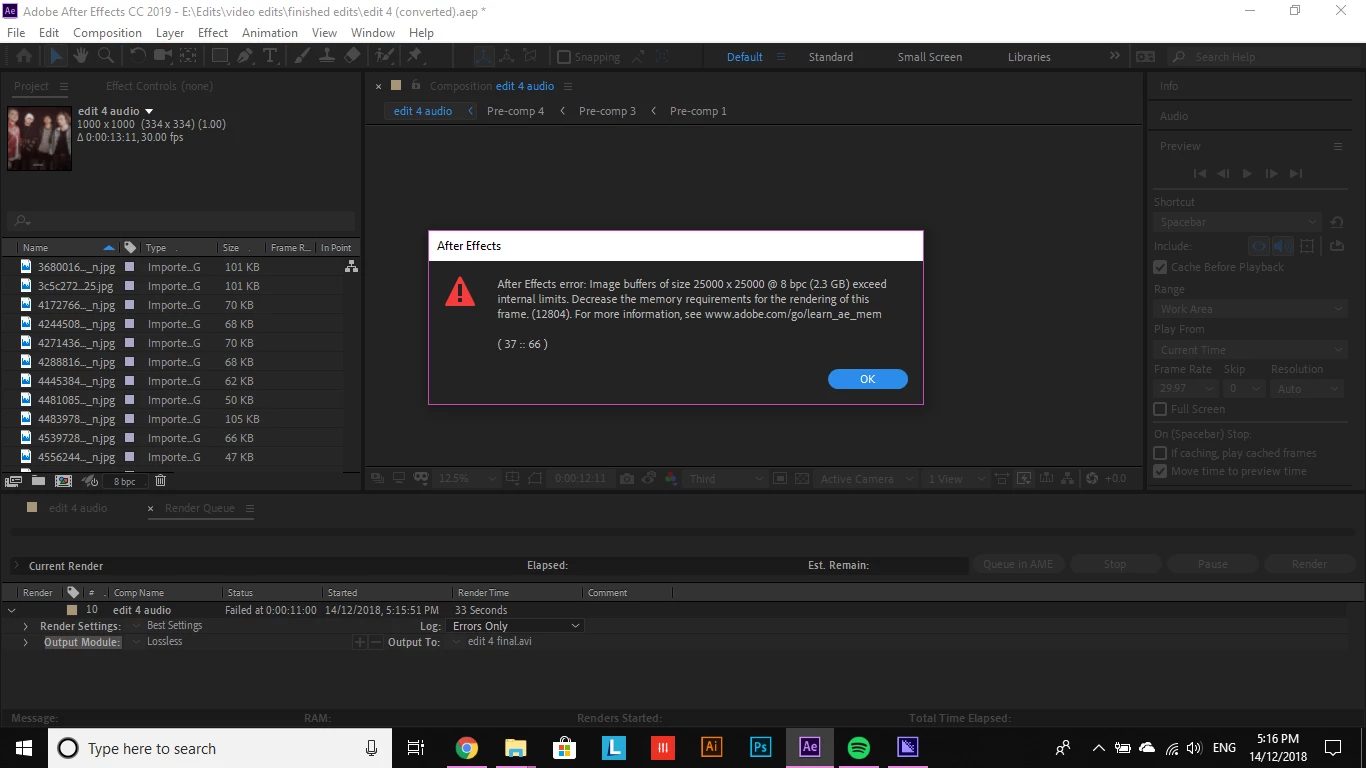Expand the Current Render details

point(16,566)
